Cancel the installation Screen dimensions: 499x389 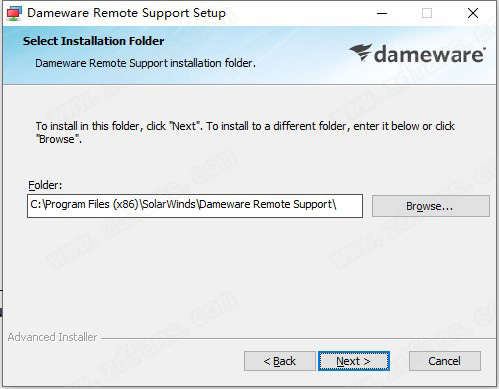tap(445, 361)
